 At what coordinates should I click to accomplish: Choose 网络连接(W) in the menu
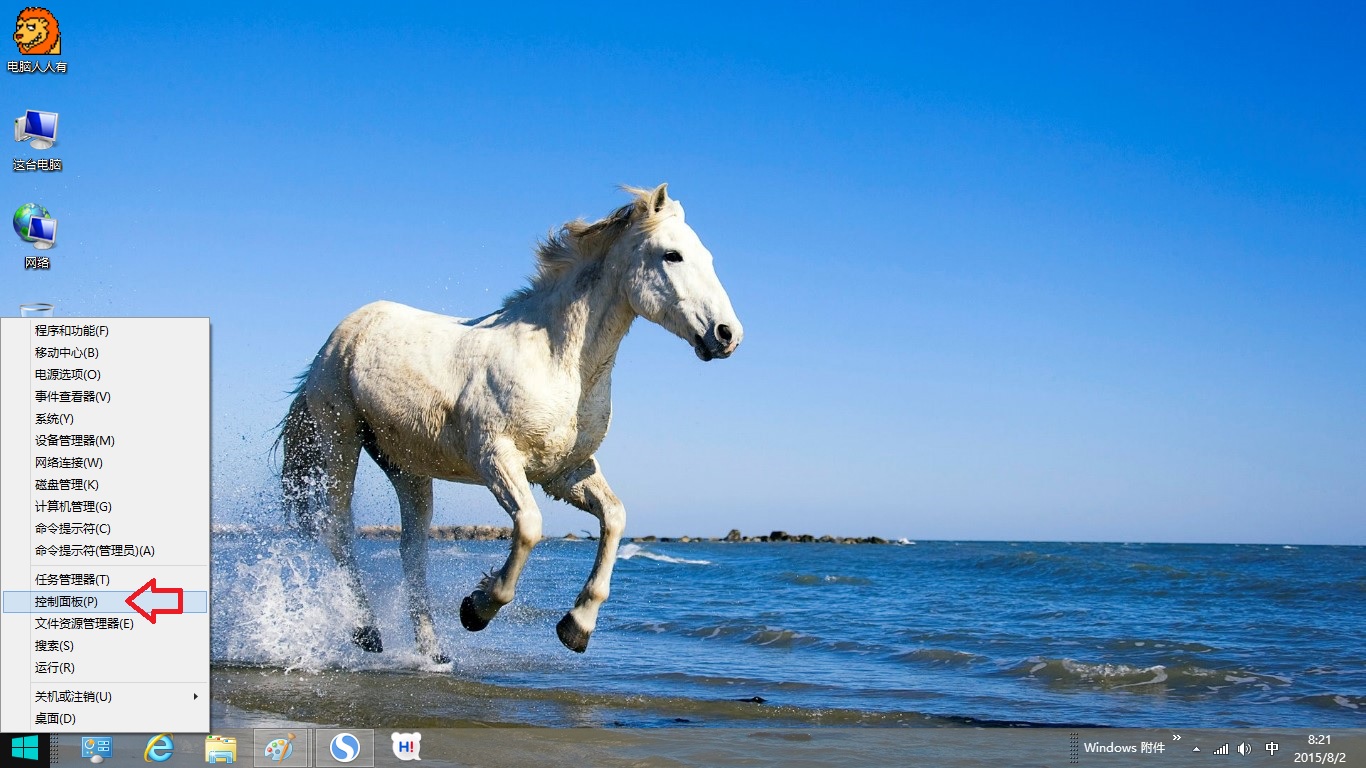point(106,463)
